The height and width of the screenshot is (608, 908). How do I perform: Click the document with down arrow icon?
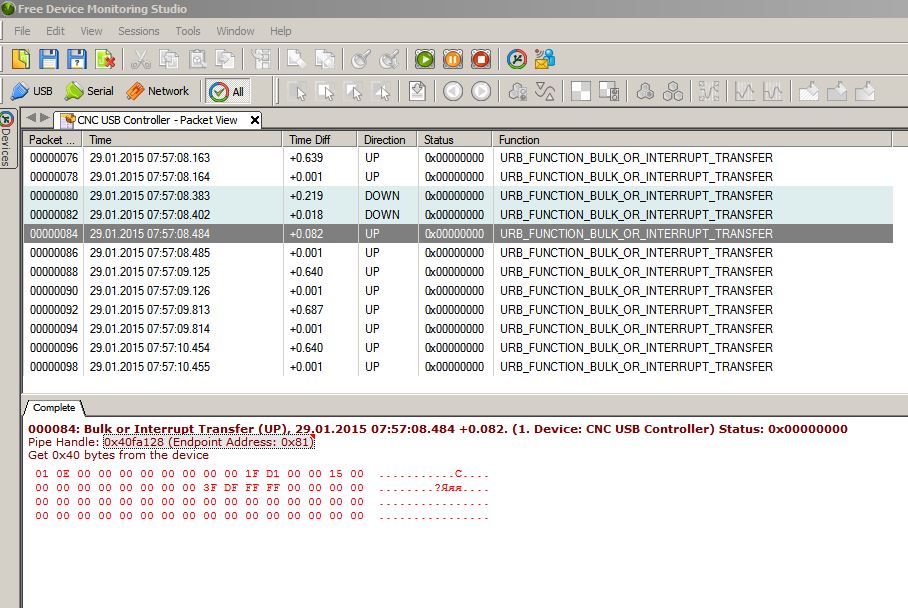(417, 91)
